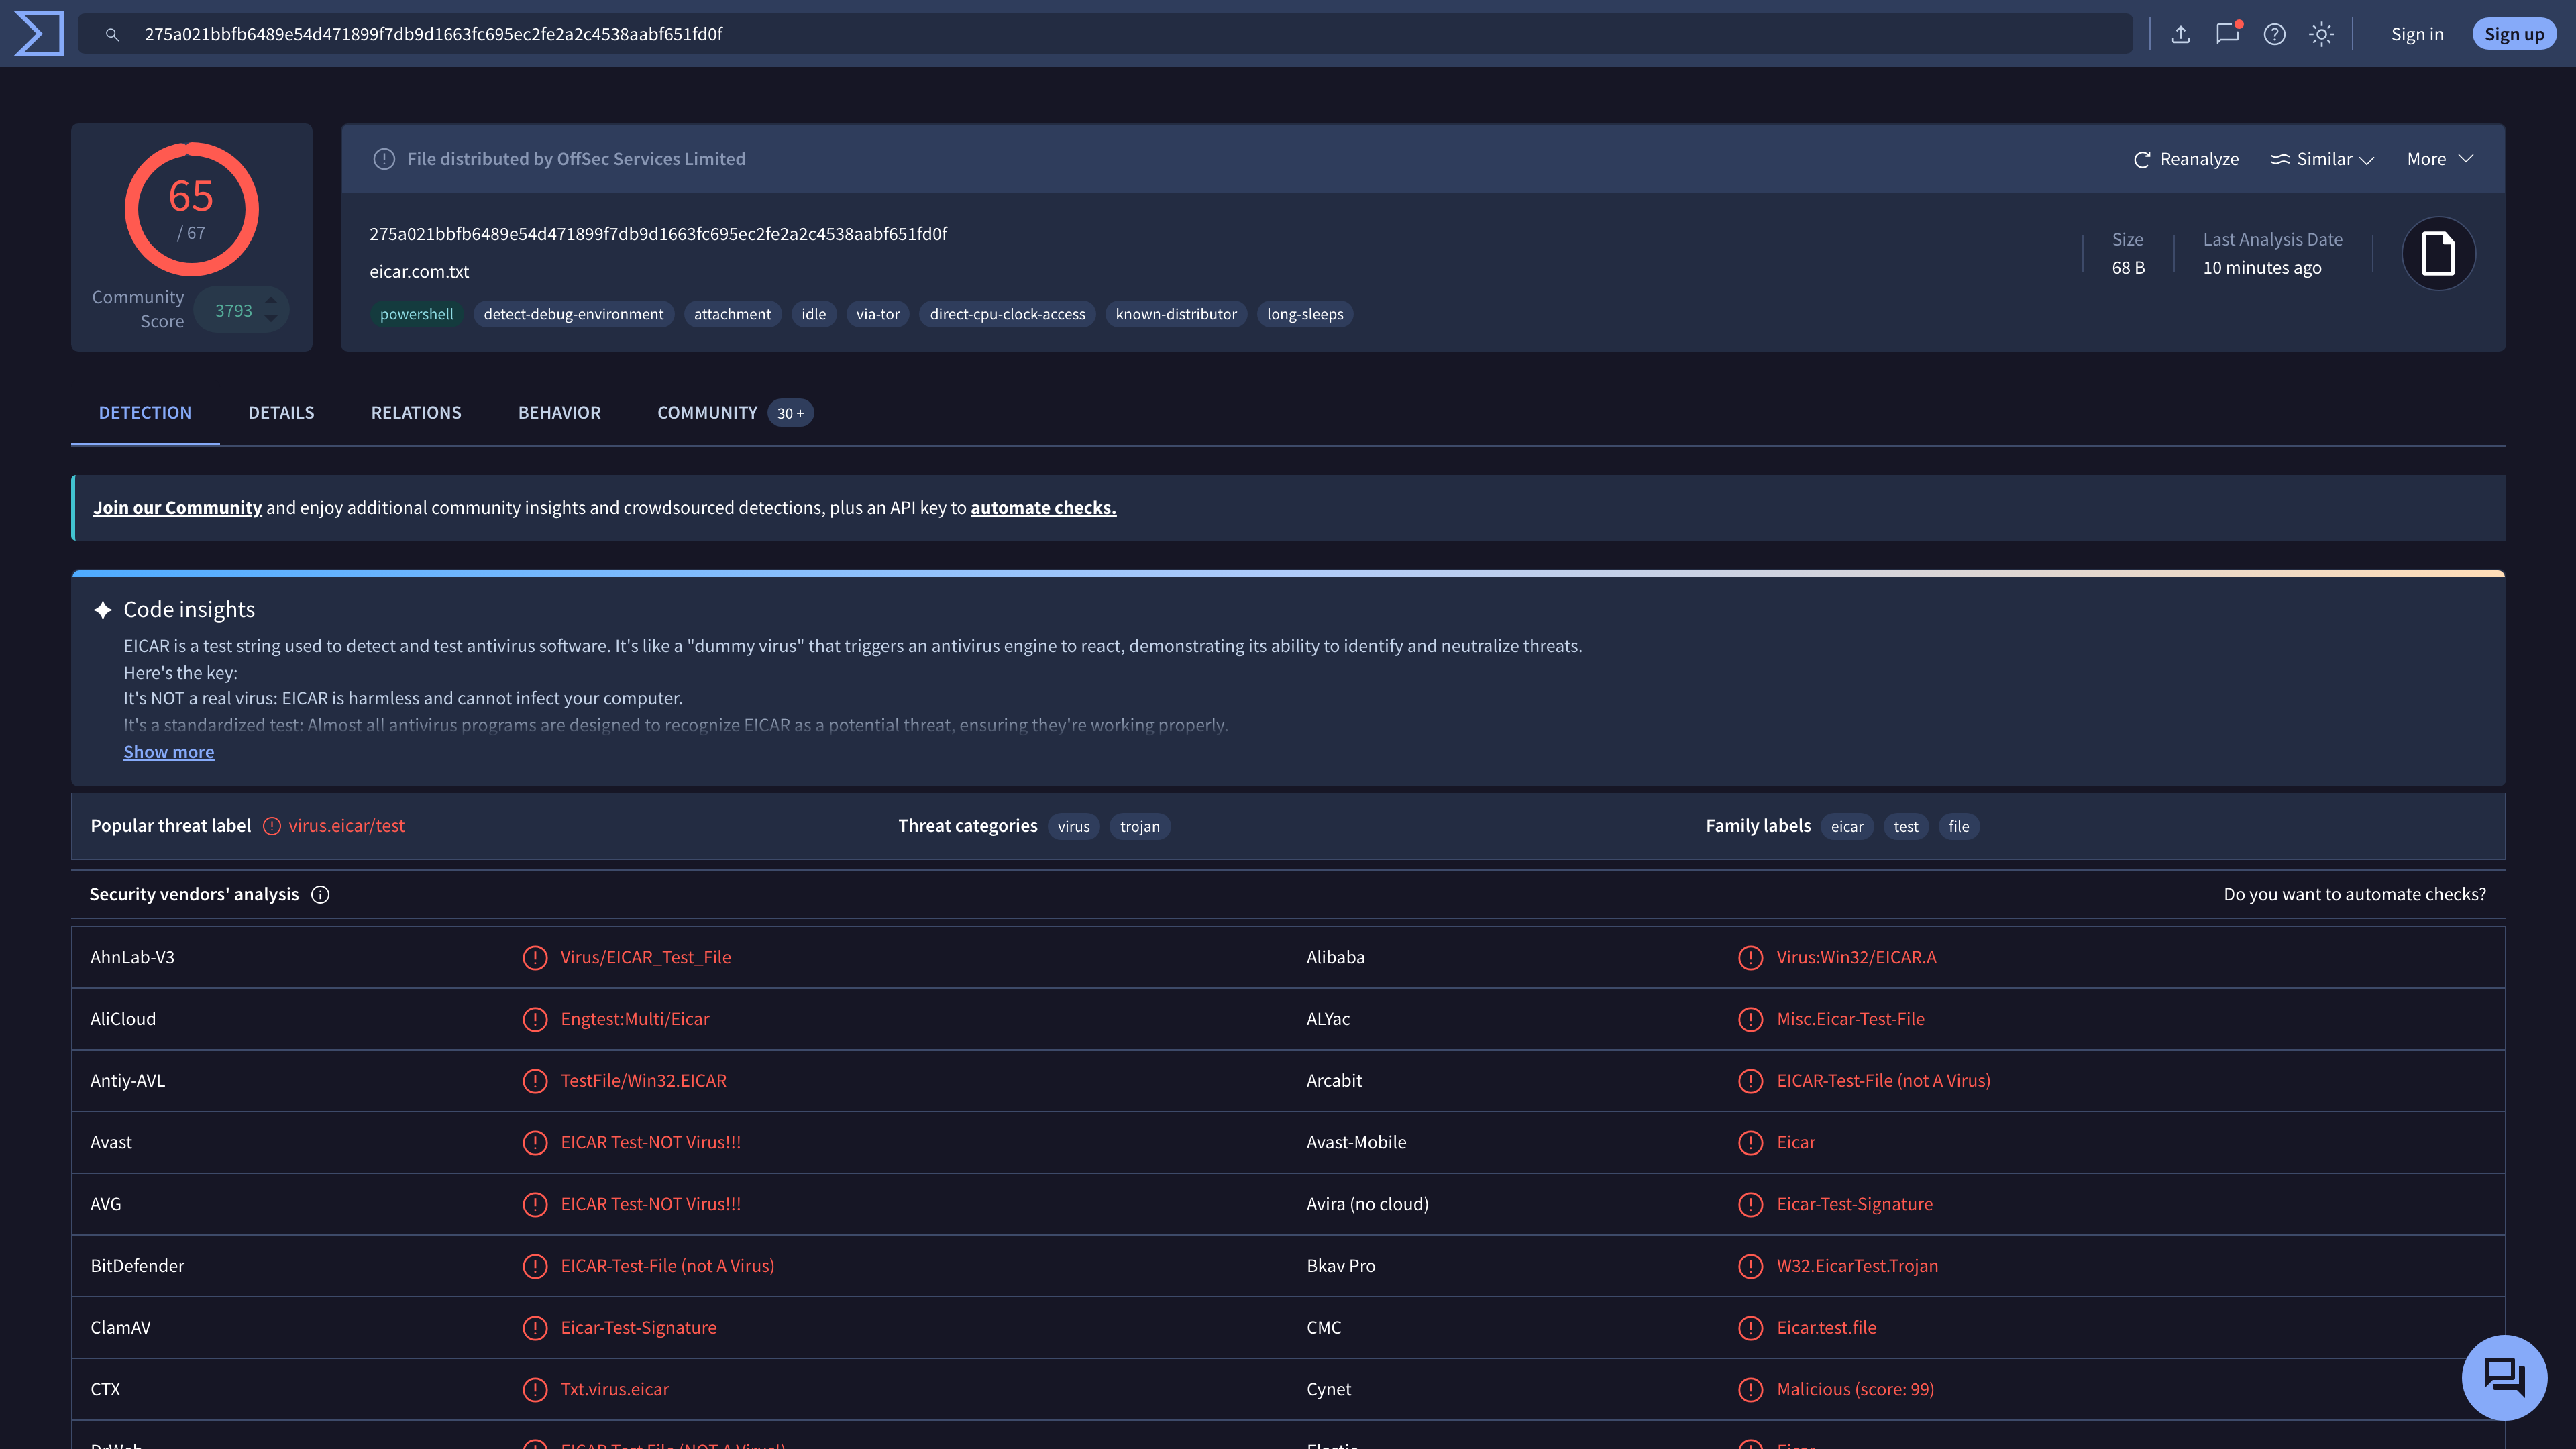Click the file type document icon
Viewport: 2576px width, 1449px height.
pos(2438,253)
